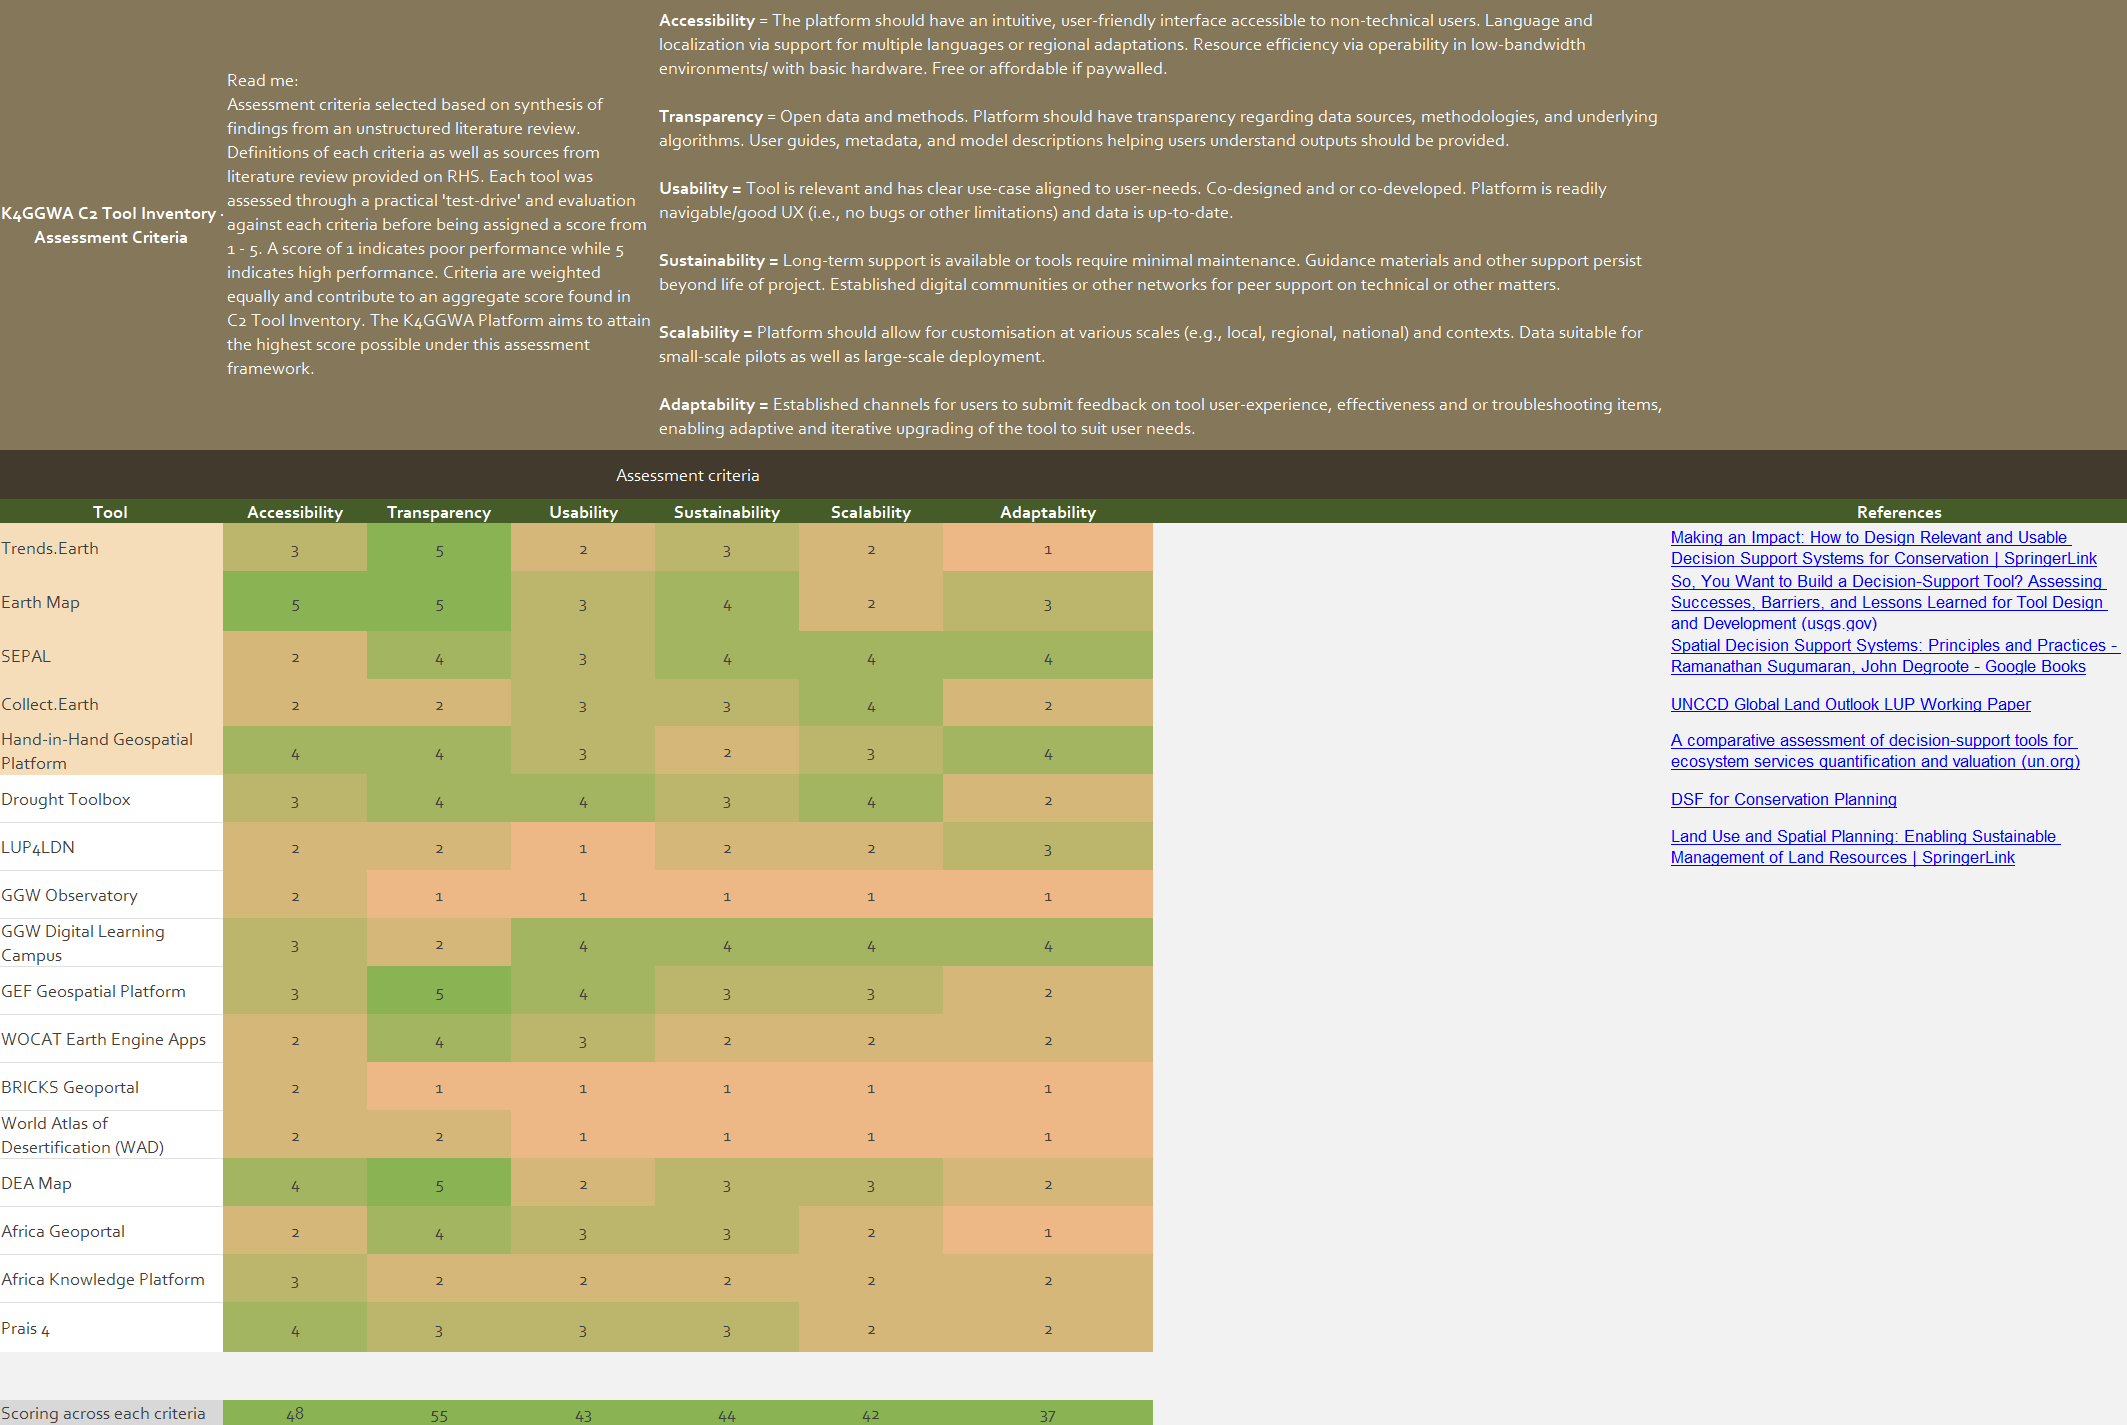This screenshot has width=2127, height=1425.
Task: Select Collect.Earth Adaptability score 2
Action: click(1048, 704)
